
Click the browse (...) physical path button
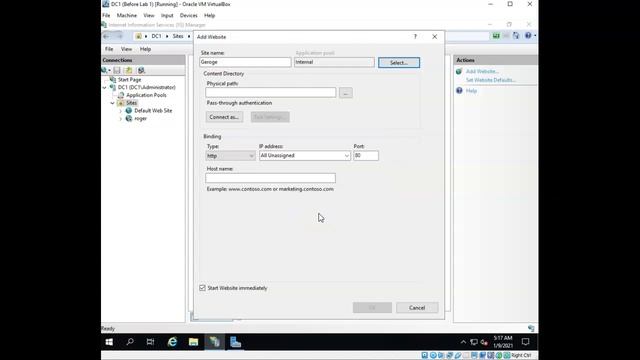click(346, 93)
